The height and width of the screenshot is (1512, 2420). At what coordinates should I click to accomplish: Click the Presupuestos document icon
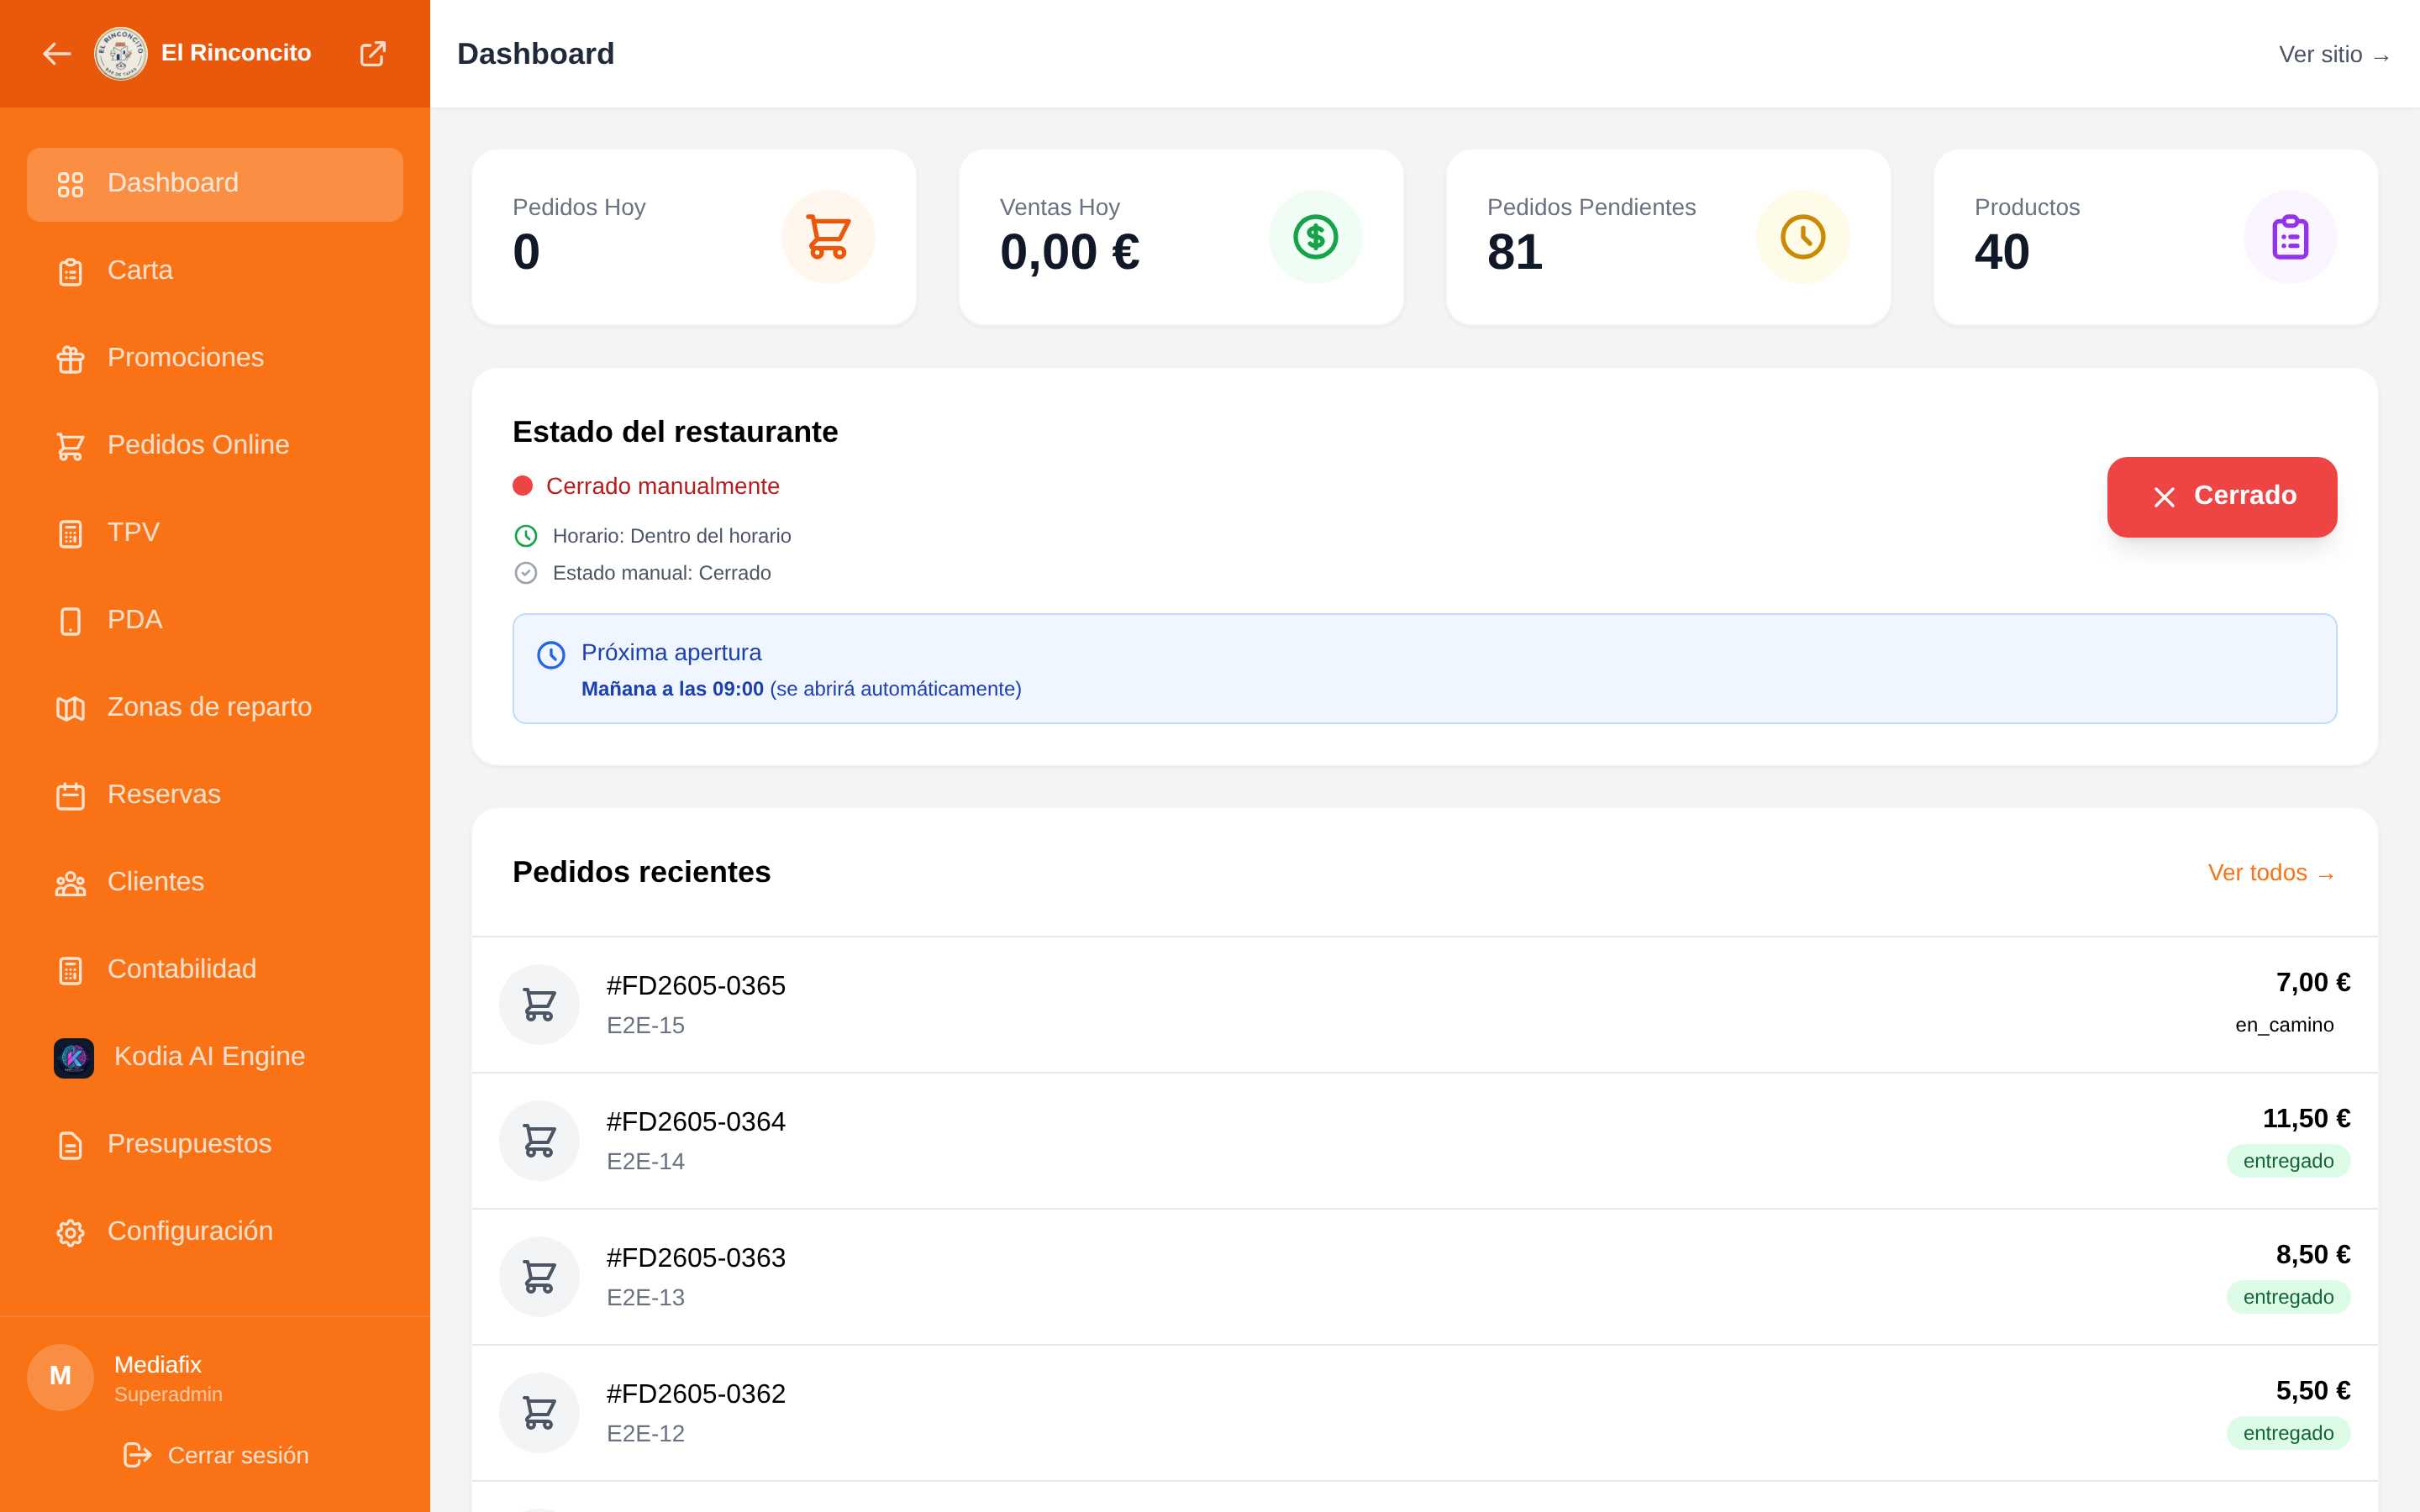click(x=70, y=1145)
